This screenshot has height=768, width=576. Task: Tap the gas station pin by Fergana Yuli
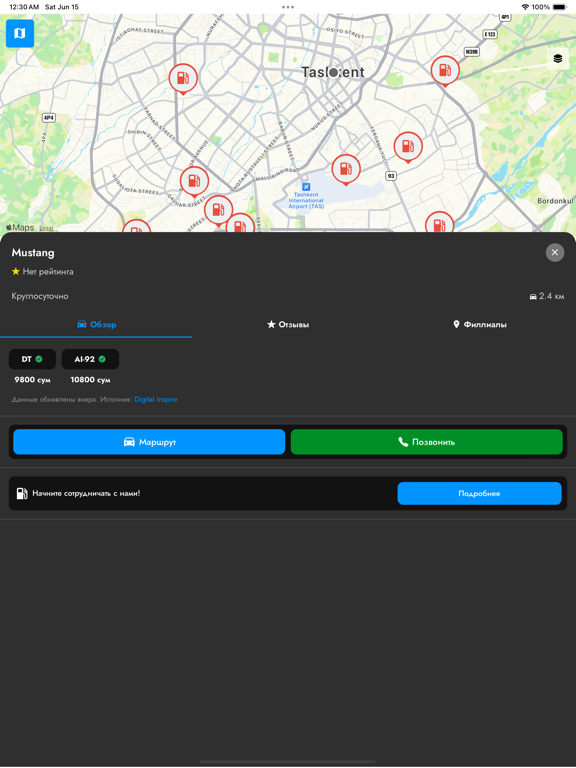[x=408, y=146]
